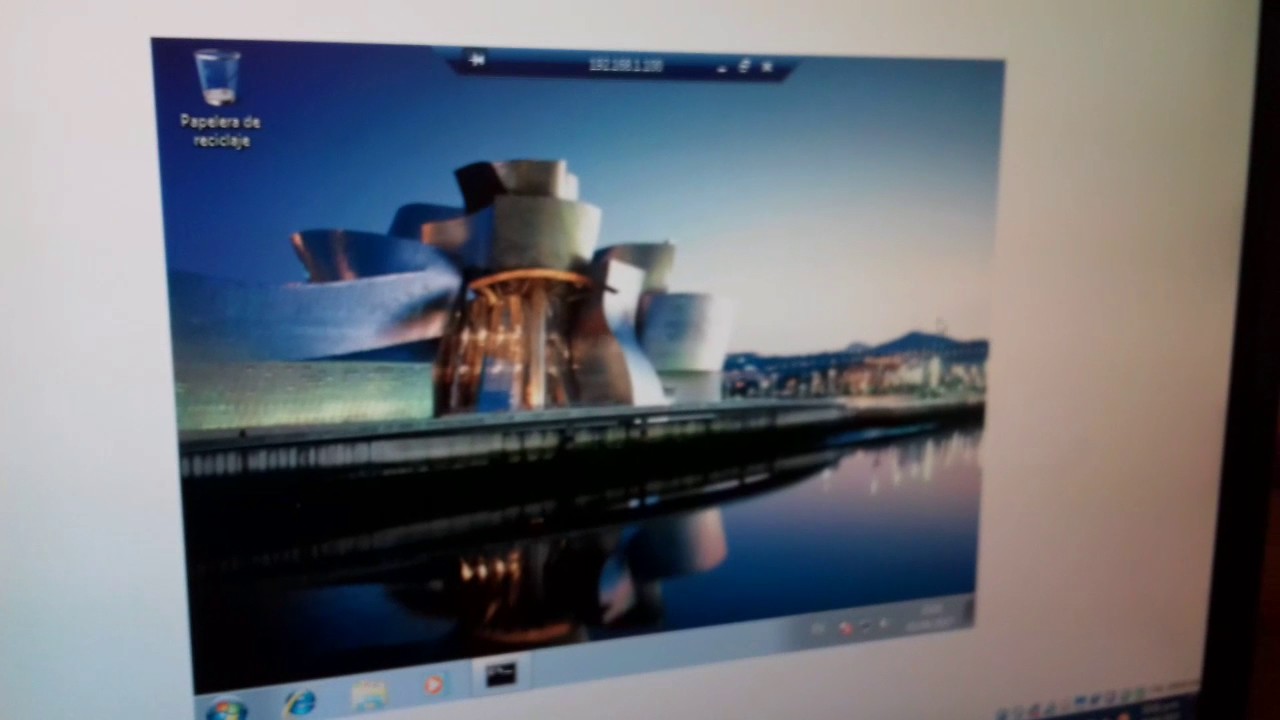This screenshot has height=720, width=1280.
Task: Launch Internet Explorer from the taskbar
Action: pyautogui.click(x=299, y=702)
